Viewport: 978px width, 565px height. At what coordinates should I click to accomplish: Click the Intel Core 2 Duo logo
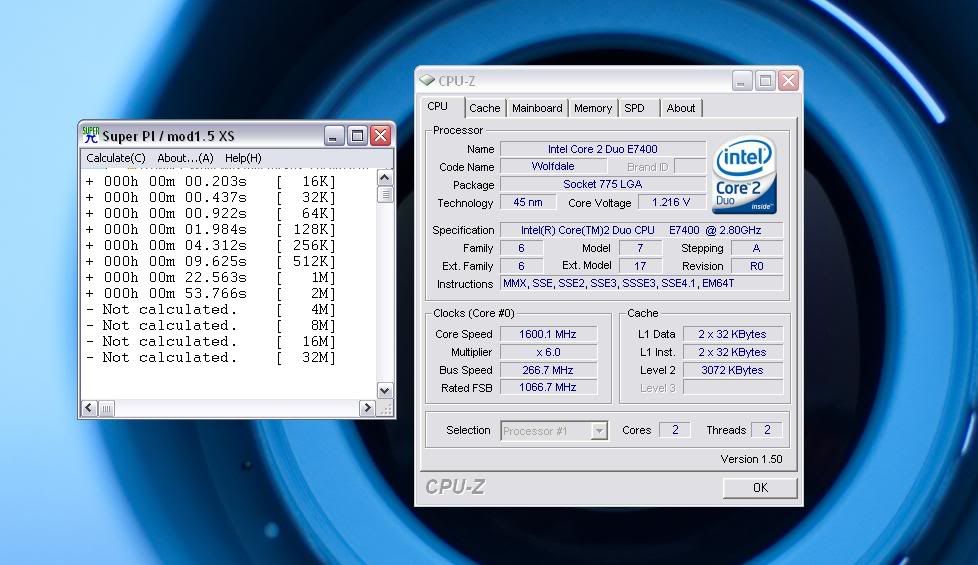[x=743, y=175]
